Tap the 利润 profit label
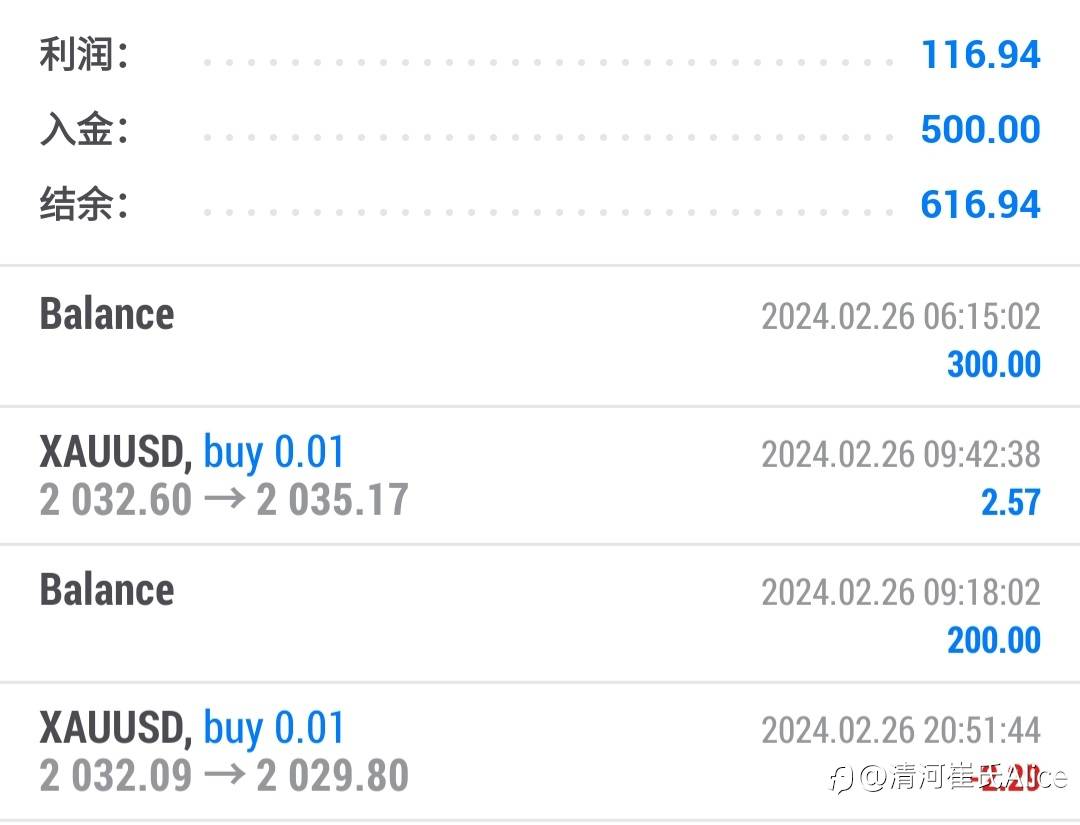 (x=84, y=54)
